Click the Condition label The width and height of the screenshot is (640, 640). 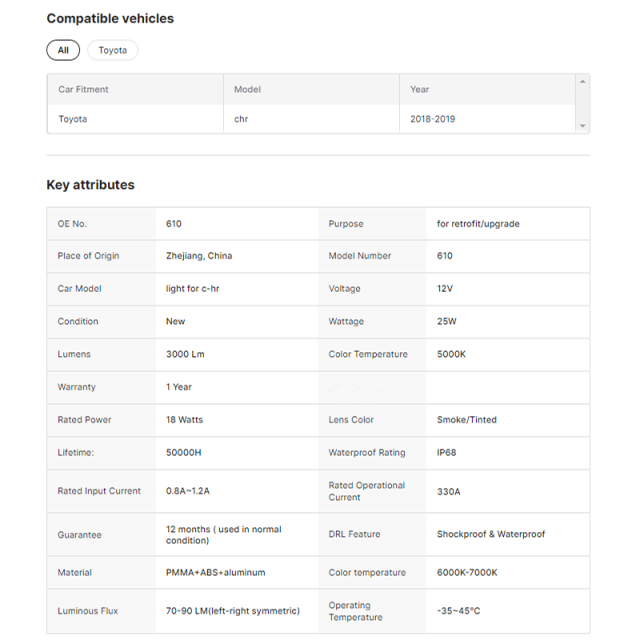[x=78, y=321]
